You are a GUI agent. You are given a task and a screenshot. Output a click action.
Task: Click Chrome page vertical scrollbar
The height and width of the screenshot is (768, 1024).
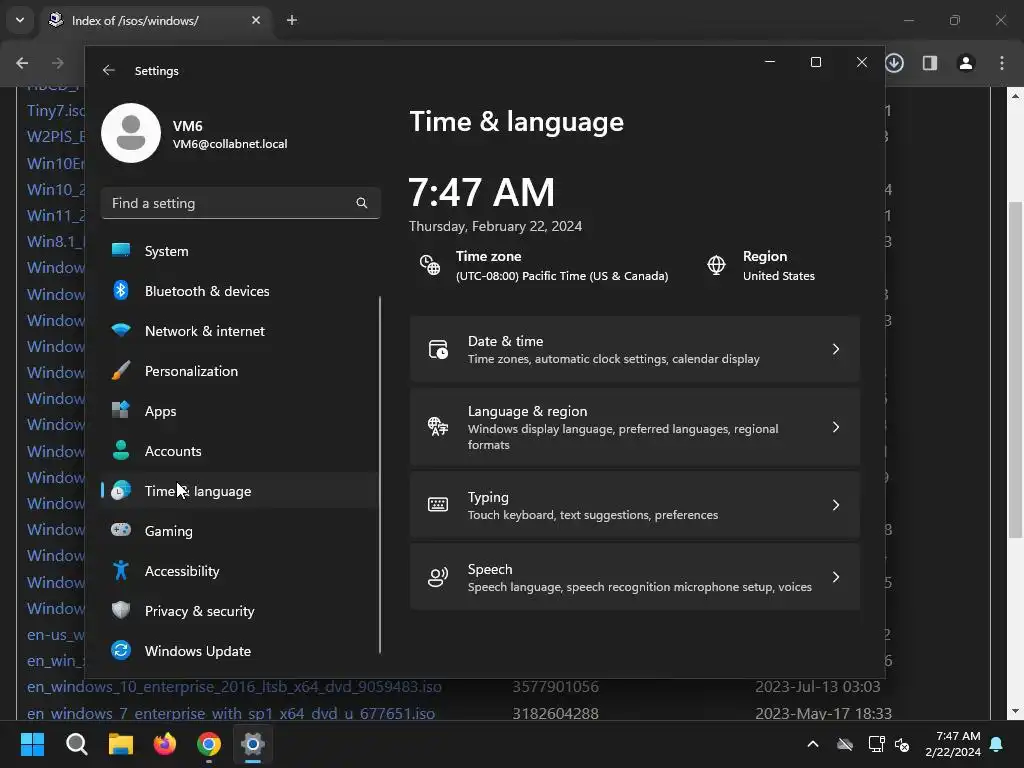pyautogui.click(x=1014, y=370)
